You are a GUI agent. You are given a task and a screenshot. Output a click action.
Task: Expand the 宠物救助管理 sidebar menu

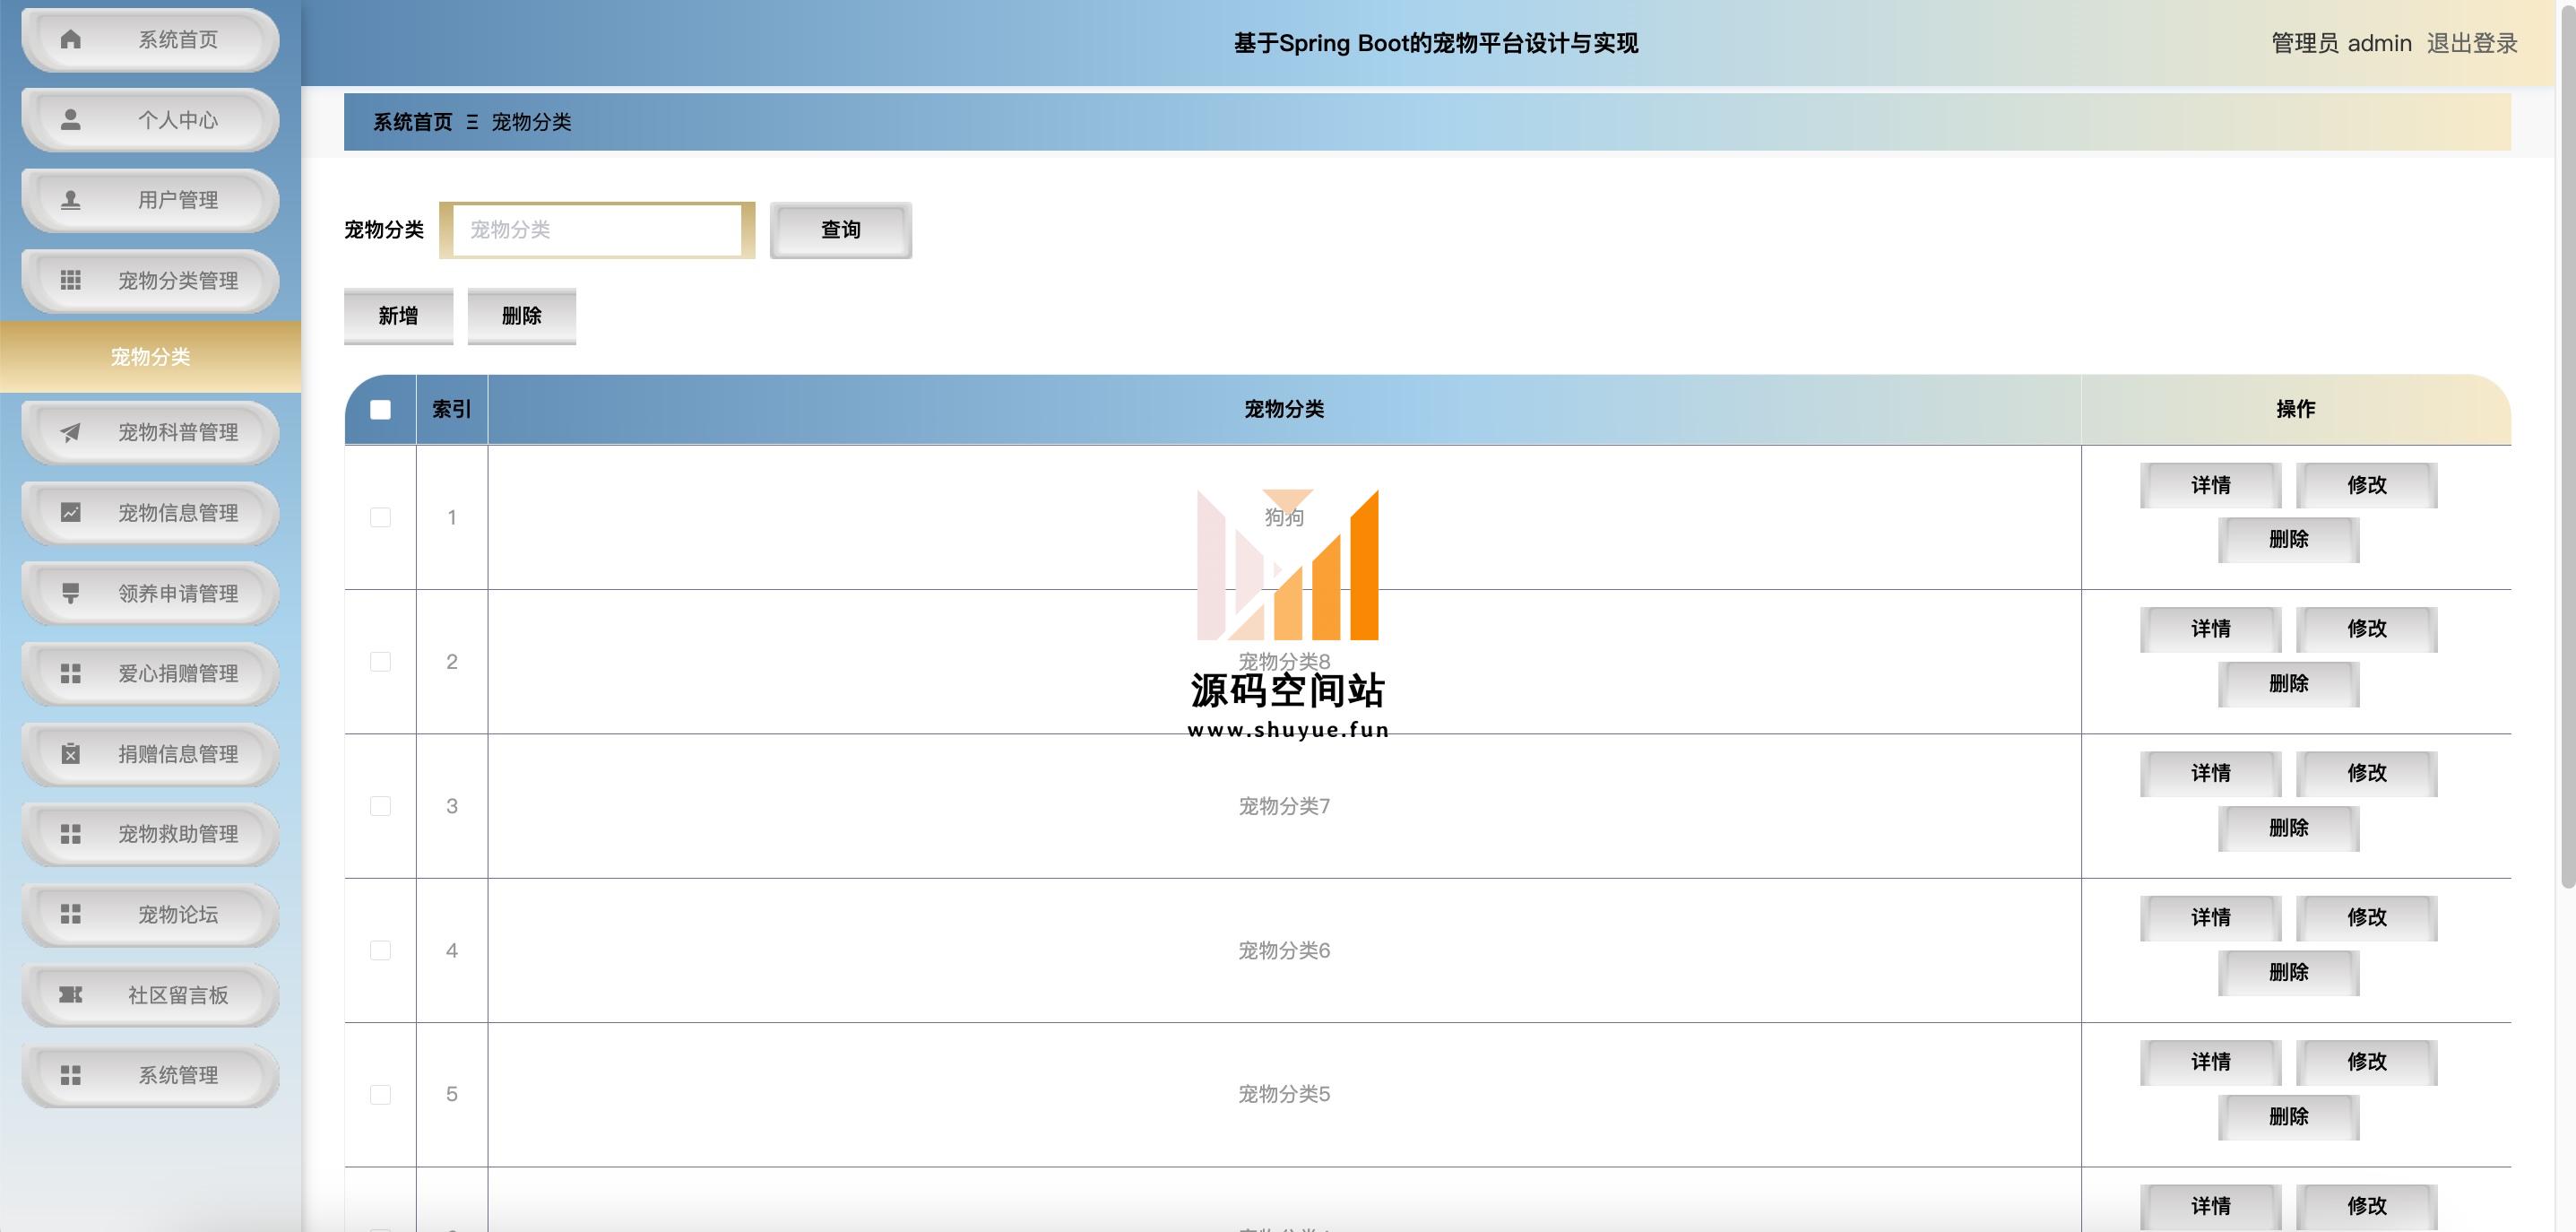point(150,834)
